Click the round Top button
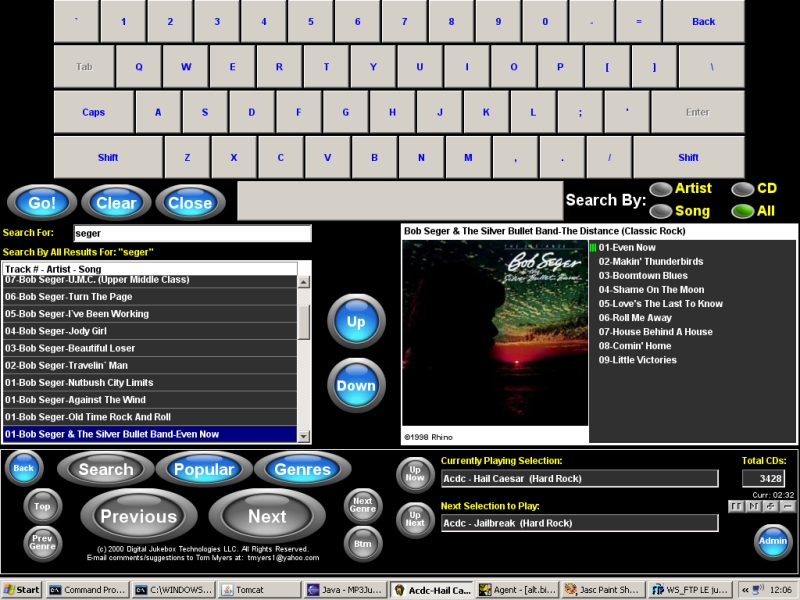Screen dimensions: 800x600 42,507
